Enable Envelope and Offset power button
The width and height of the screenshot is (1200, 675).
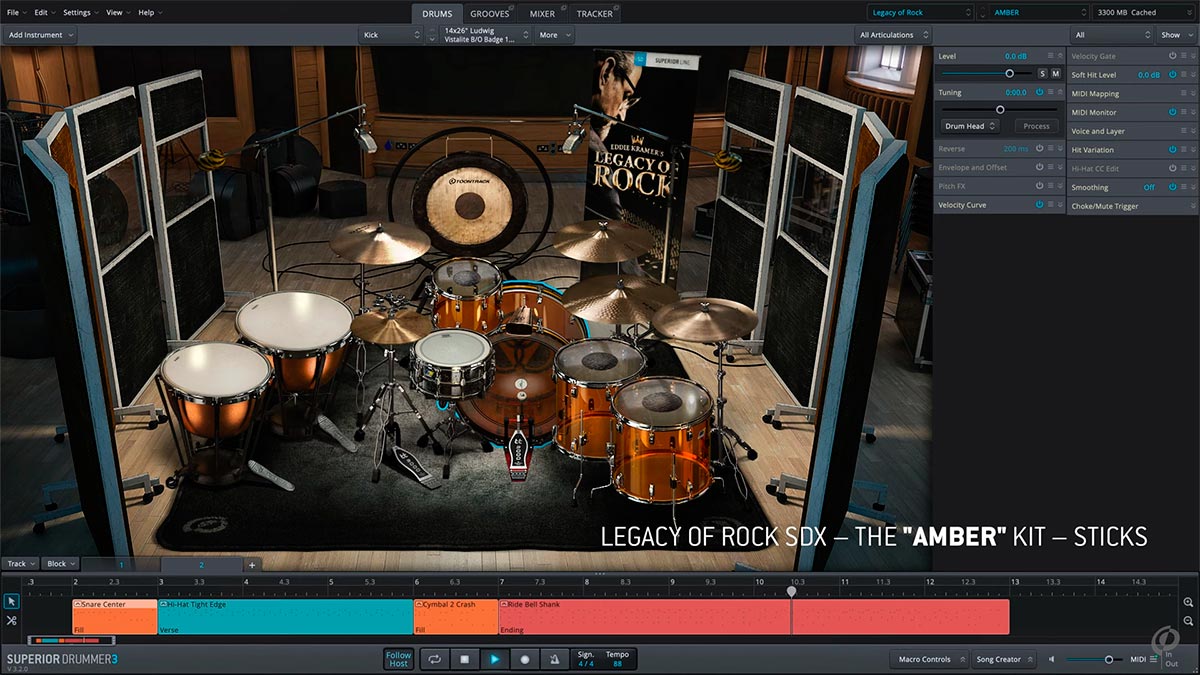[1039, 168]
